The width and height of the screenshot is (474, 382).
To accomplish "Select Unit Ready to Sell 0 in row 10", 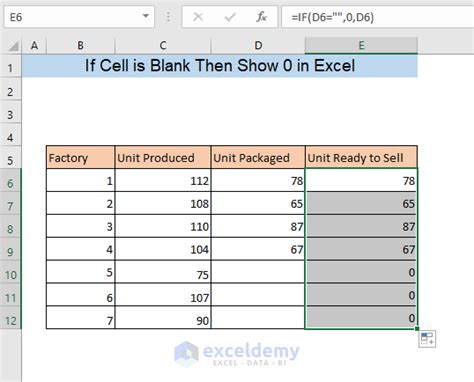I will [x=361, y=272].
